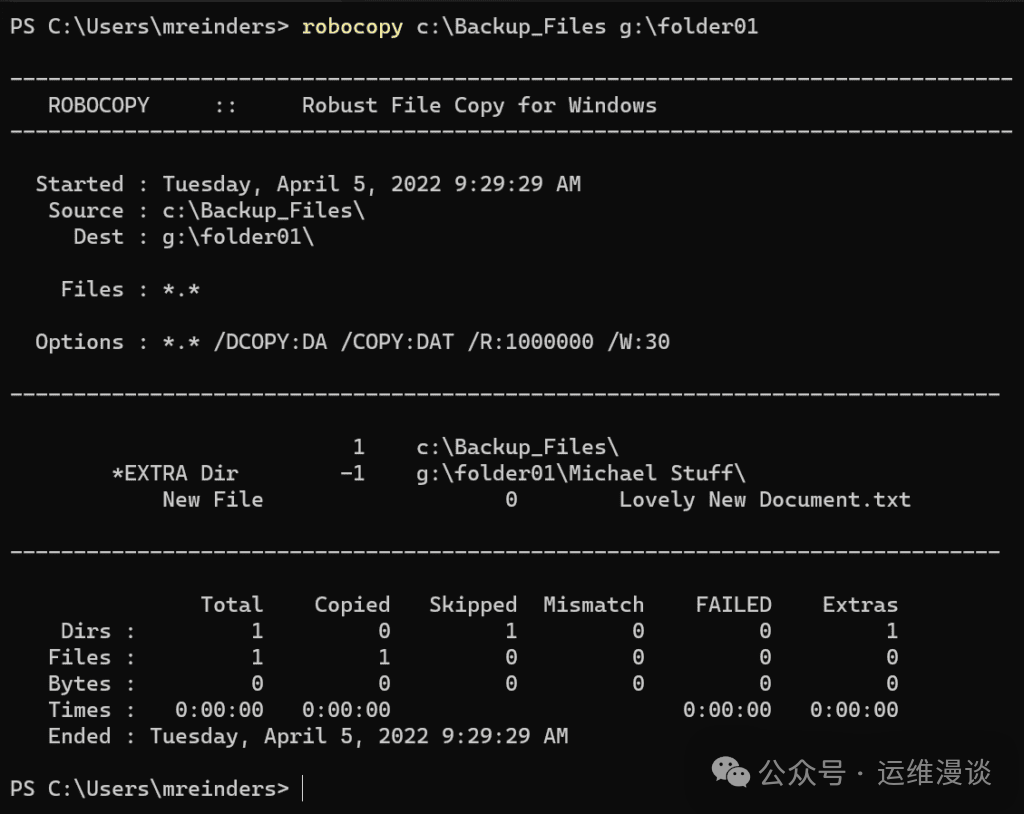Click the 'Lovely New Document.txt' filename
The width and height of the screenshot is (1024, 814).
(764, 499)
